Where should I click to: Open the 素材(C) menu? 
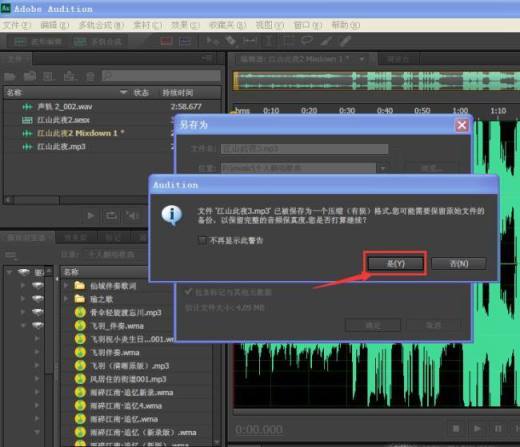click(148, 25)
